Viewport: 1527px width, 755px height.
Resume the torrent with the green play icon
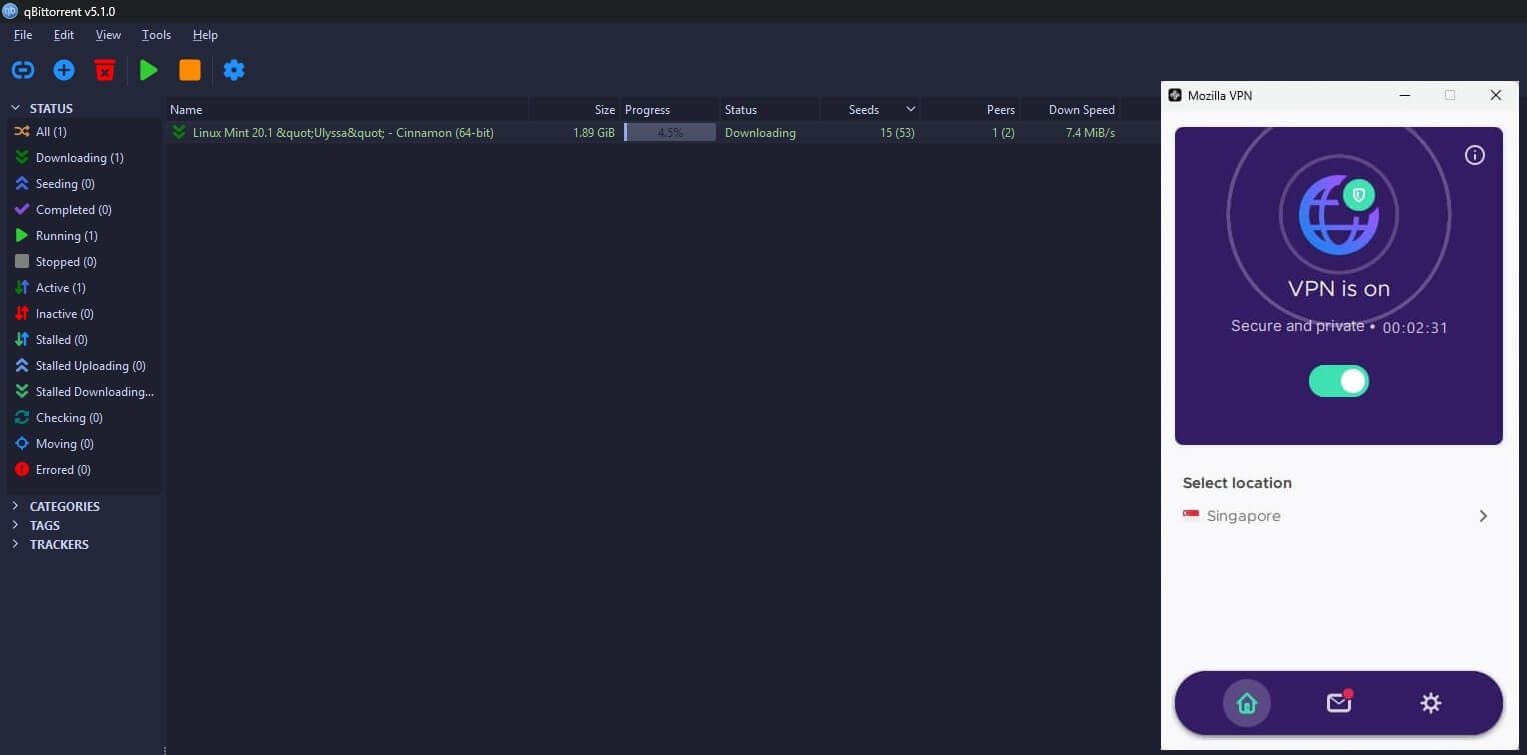(148, 69)
